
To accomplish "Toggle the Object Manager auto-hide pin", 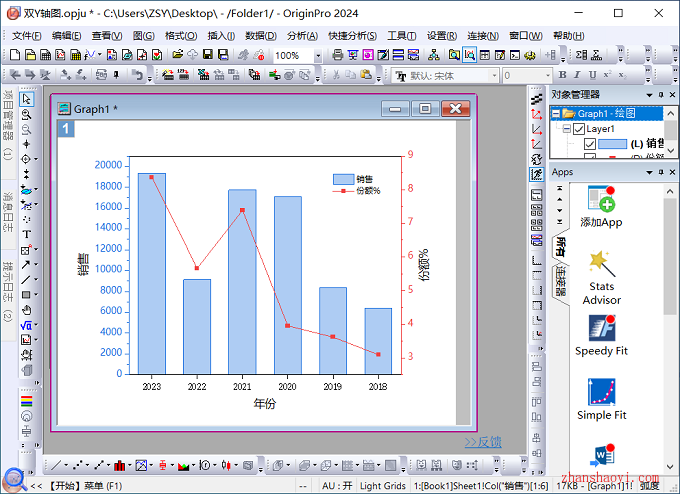I will [x=661, y=95].
